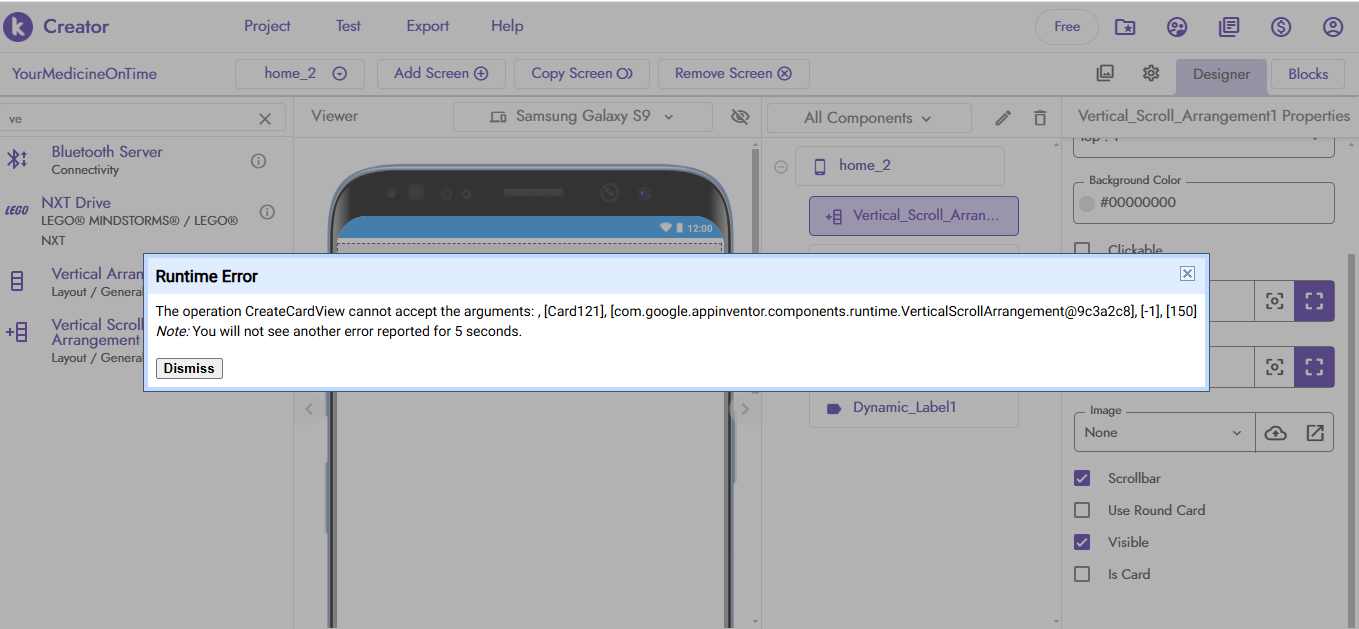Open the Project menu
Screen dimensions: 1359x629
[267, 26]
